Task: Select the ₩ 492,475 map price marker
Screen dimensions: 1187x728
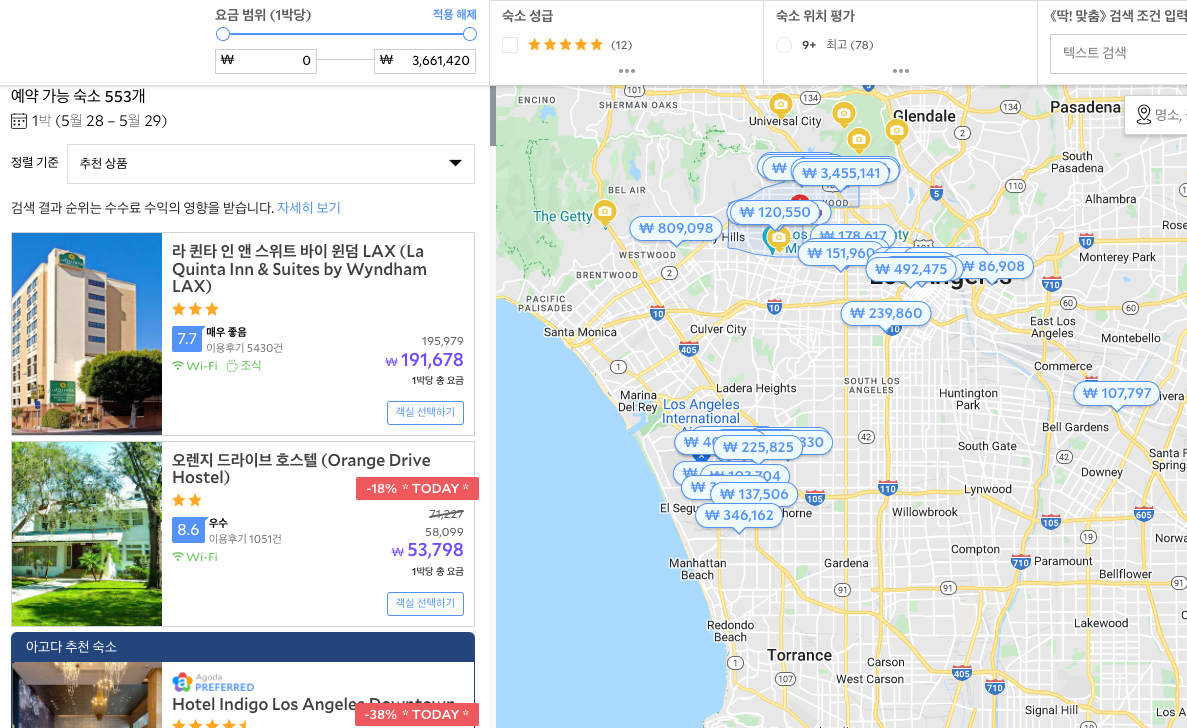Action: pos(911,269)
